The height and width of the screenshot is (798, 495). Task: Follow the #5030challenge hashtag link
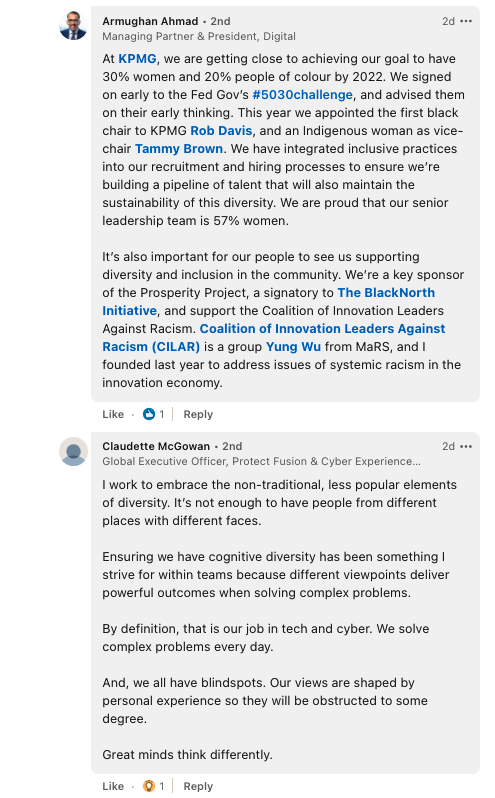[x=302, y=95]
